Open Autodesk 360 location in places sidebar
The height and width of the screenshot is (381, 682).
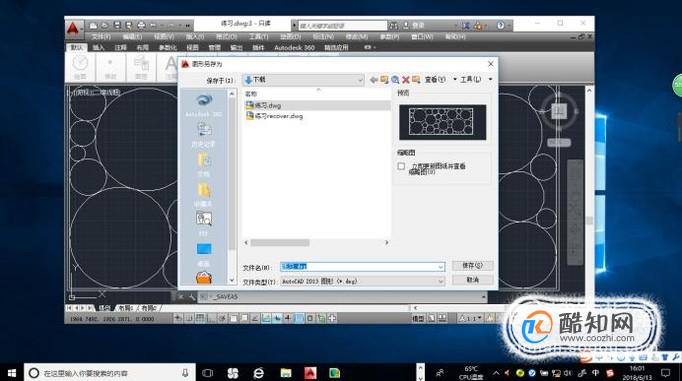pos(204,105)
